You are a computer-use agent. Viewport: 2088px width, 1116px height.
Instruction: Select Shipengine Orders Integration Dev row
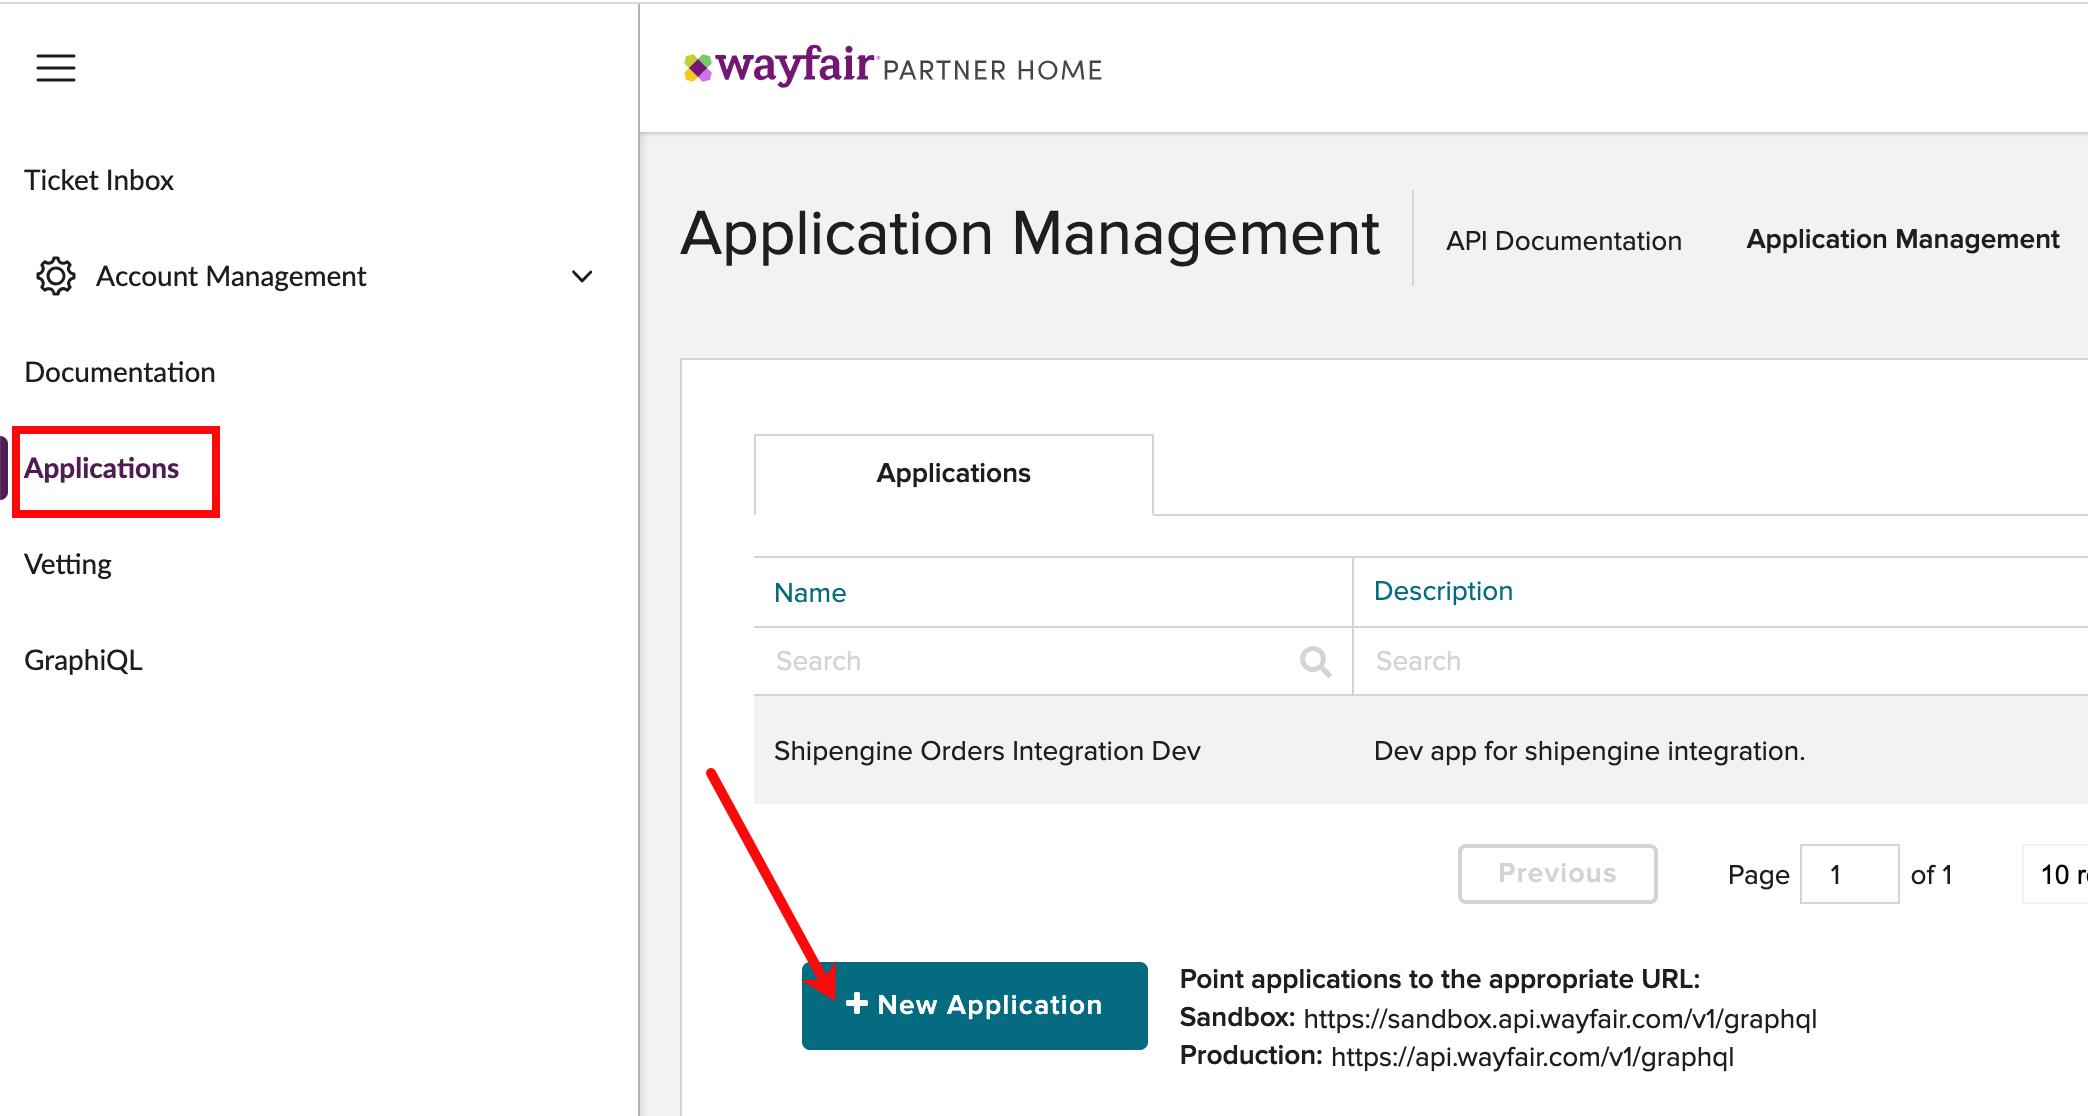tap(987, 751)
